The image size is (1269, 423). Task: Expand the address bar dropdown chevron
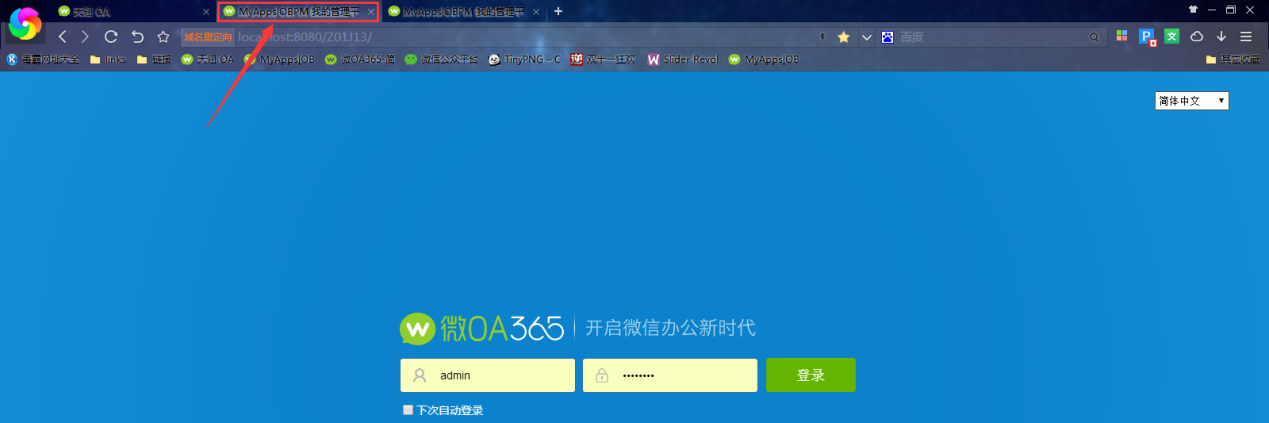point(866,37)
